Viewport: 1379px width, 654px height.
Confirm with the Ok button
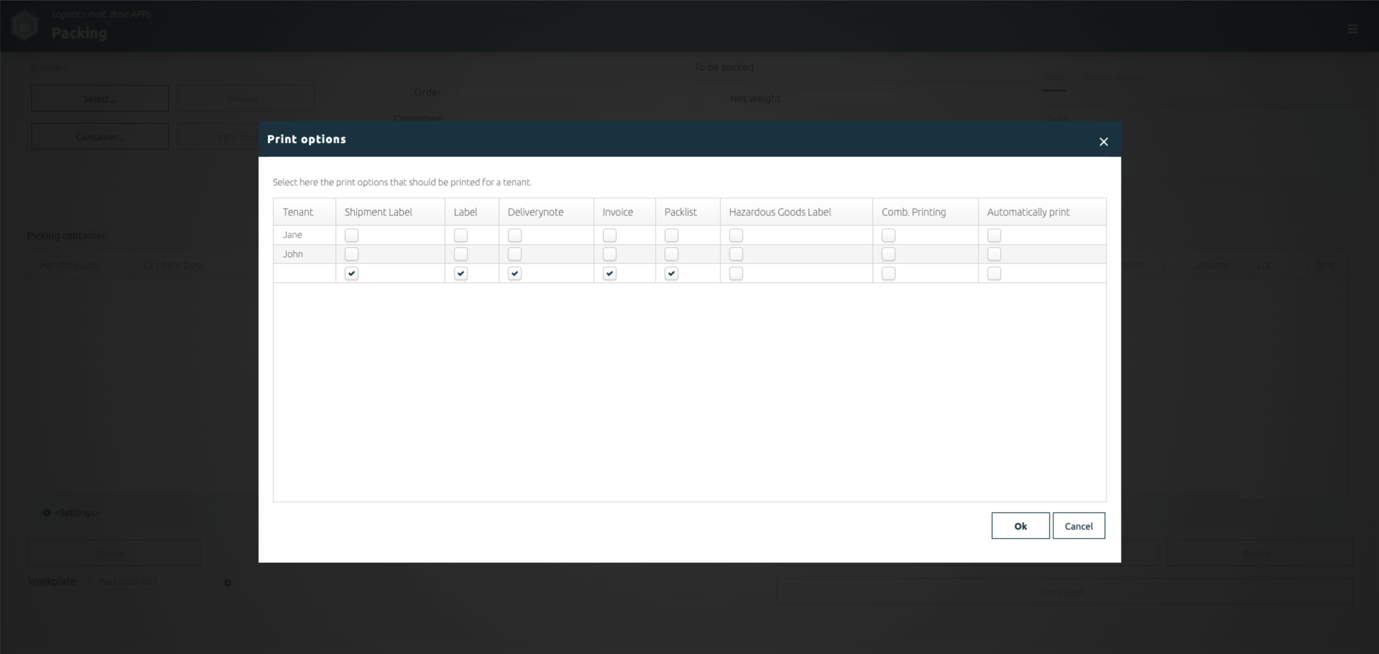[1020, 526]
